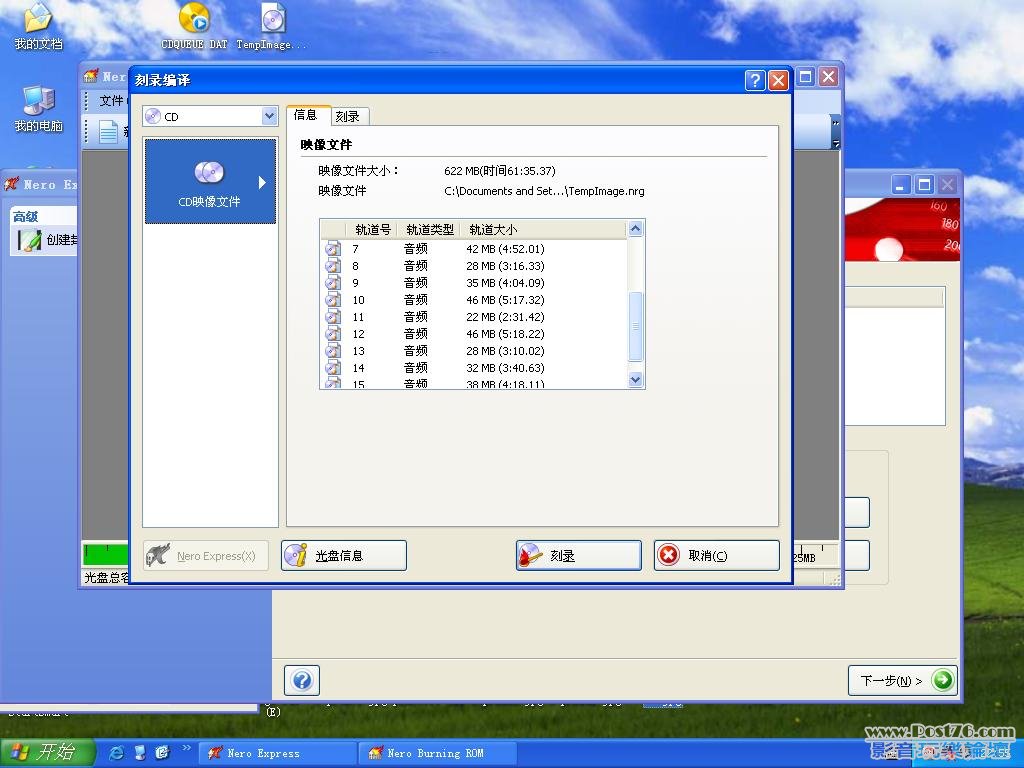Screen dimensions: 1024x768
Task: Switch to Nero Express taskbar button
Action: pos(277,754)
